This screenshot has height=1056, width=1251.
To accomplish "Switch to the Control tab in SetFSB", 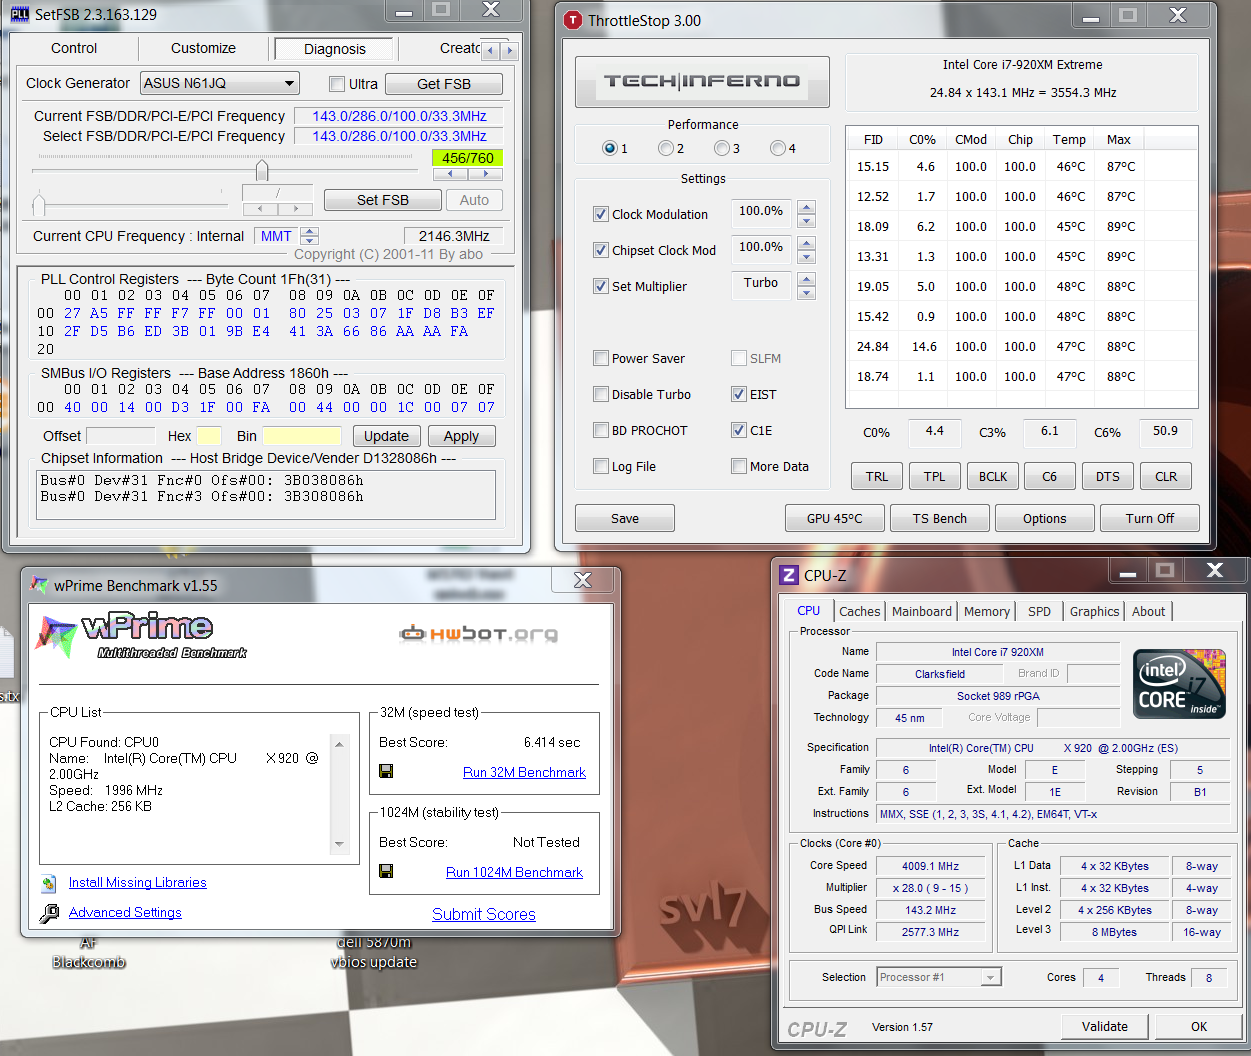I will [x=74, y=48].
